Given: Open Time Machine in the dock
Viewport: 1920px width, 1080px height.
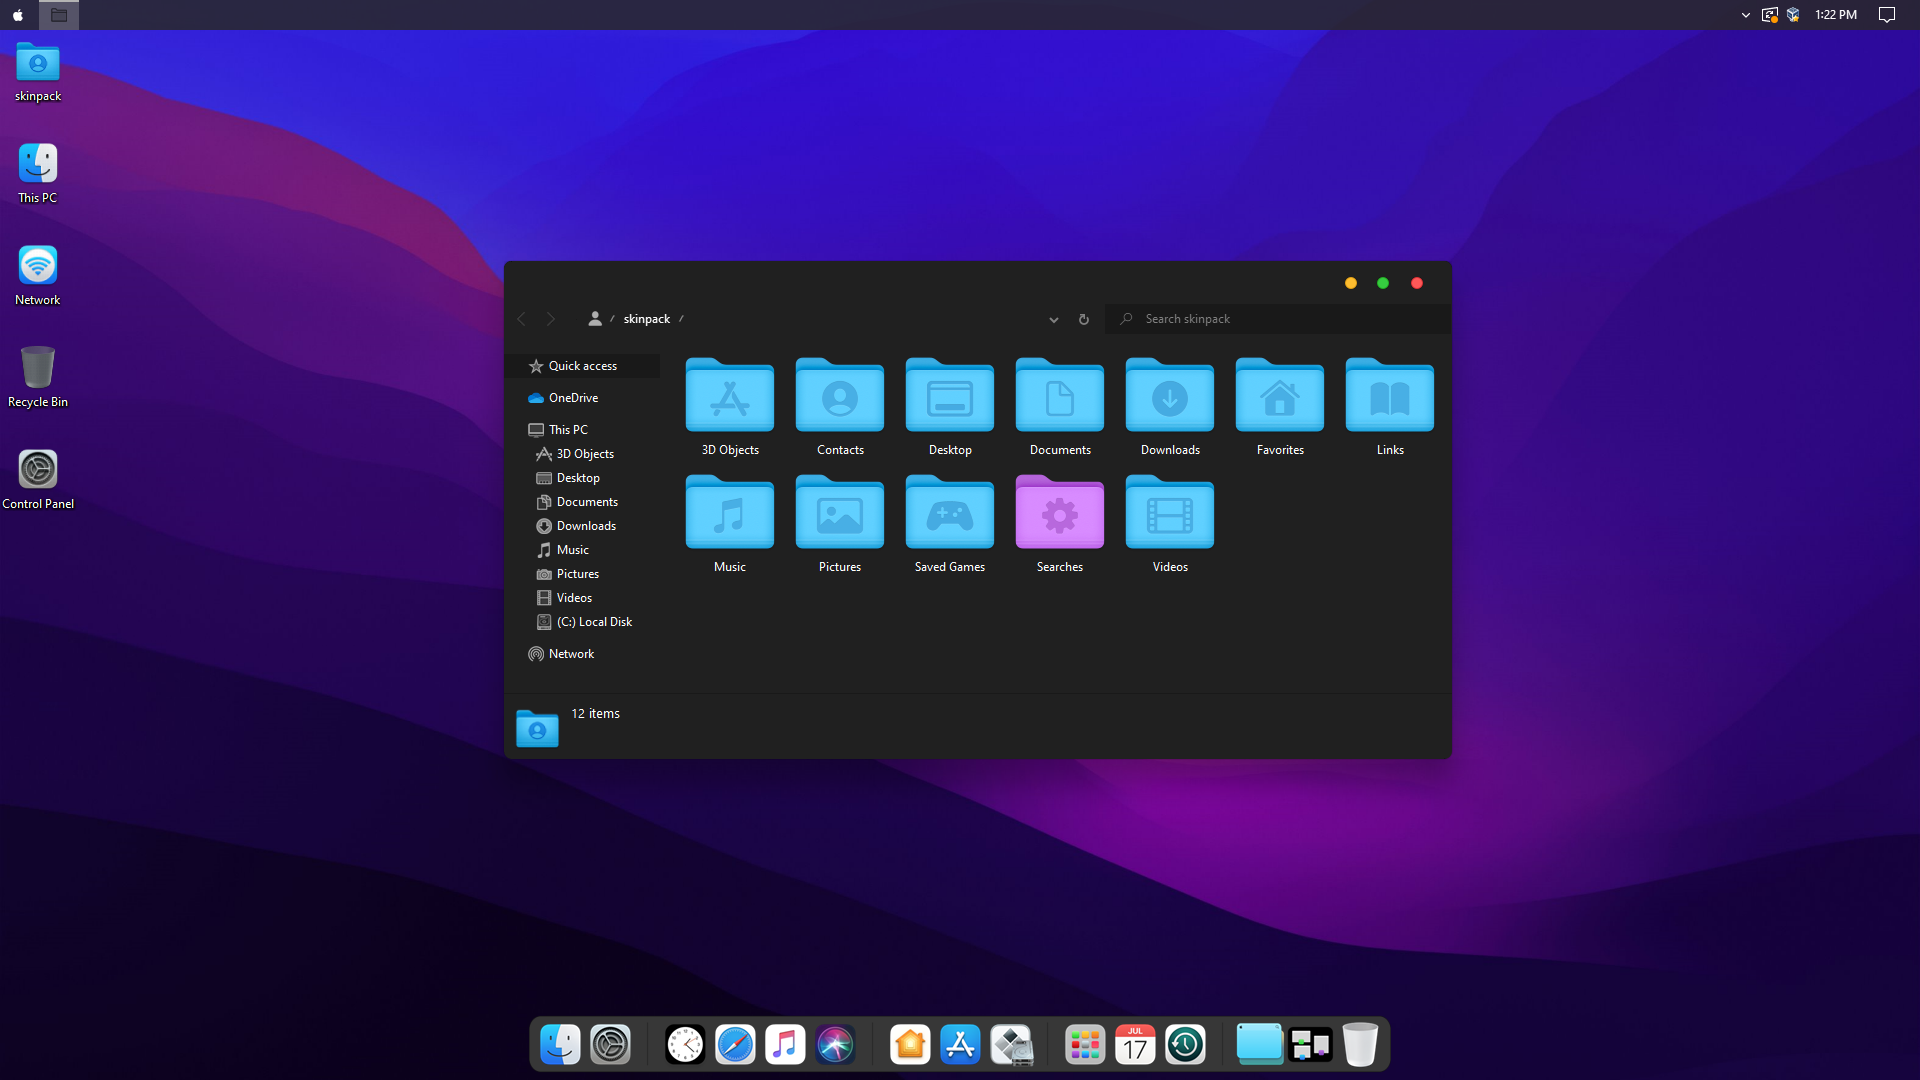Looking at the screenshot, I should 1185,1045.
